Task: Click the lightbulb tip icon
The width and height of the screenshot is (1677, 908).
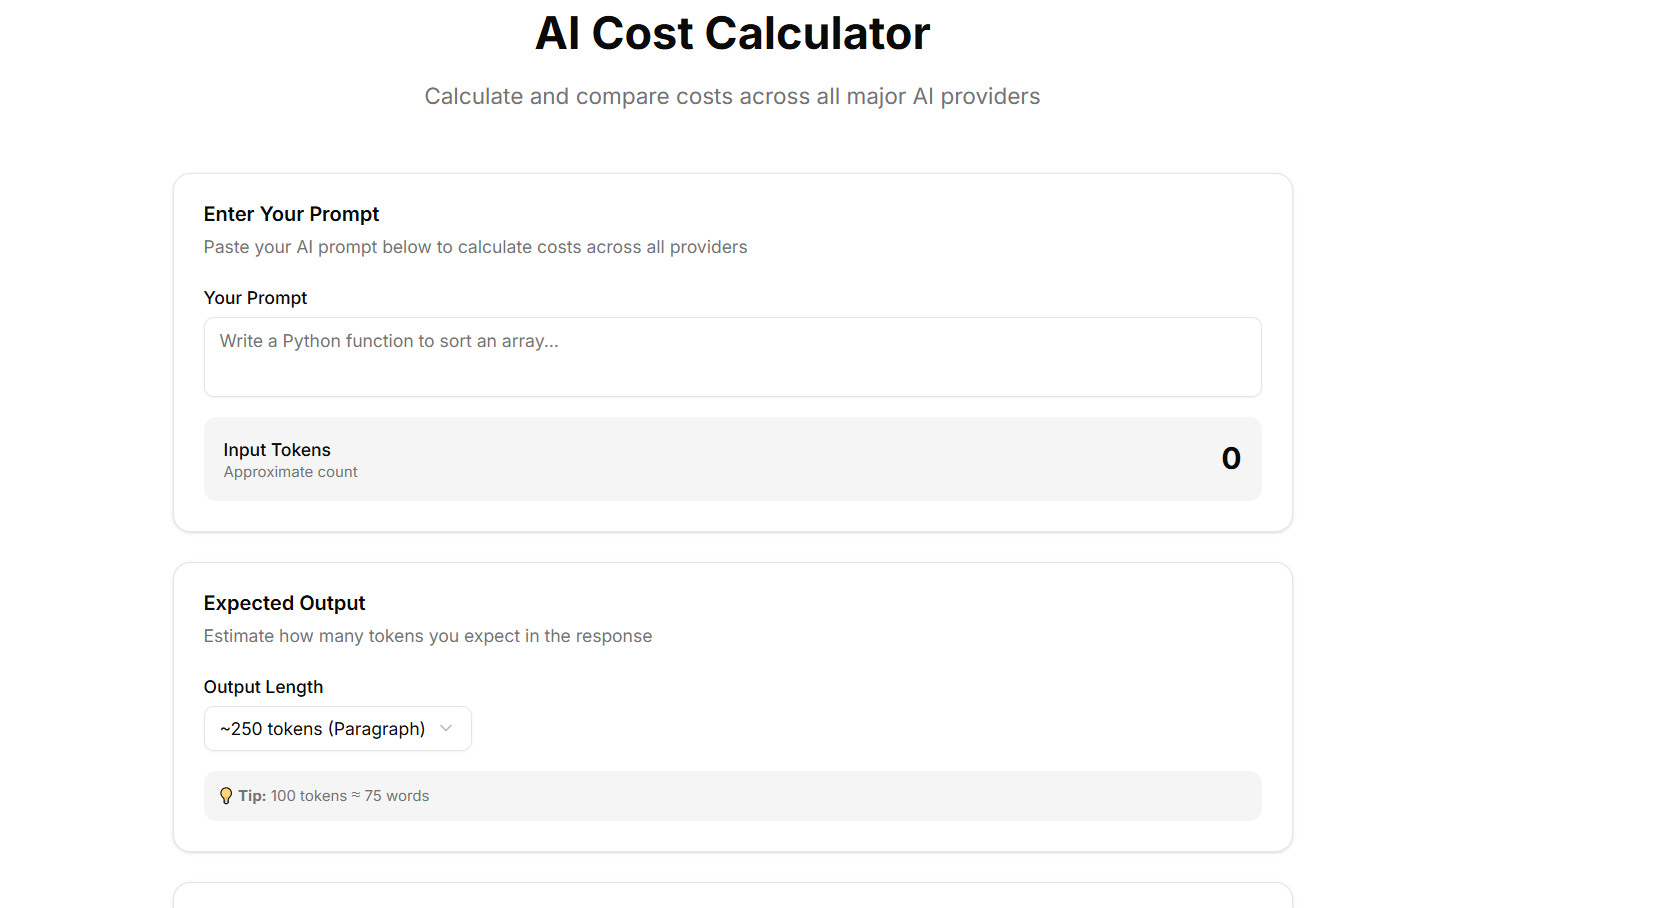Action: pyautogui.click(x=226, y=795)
